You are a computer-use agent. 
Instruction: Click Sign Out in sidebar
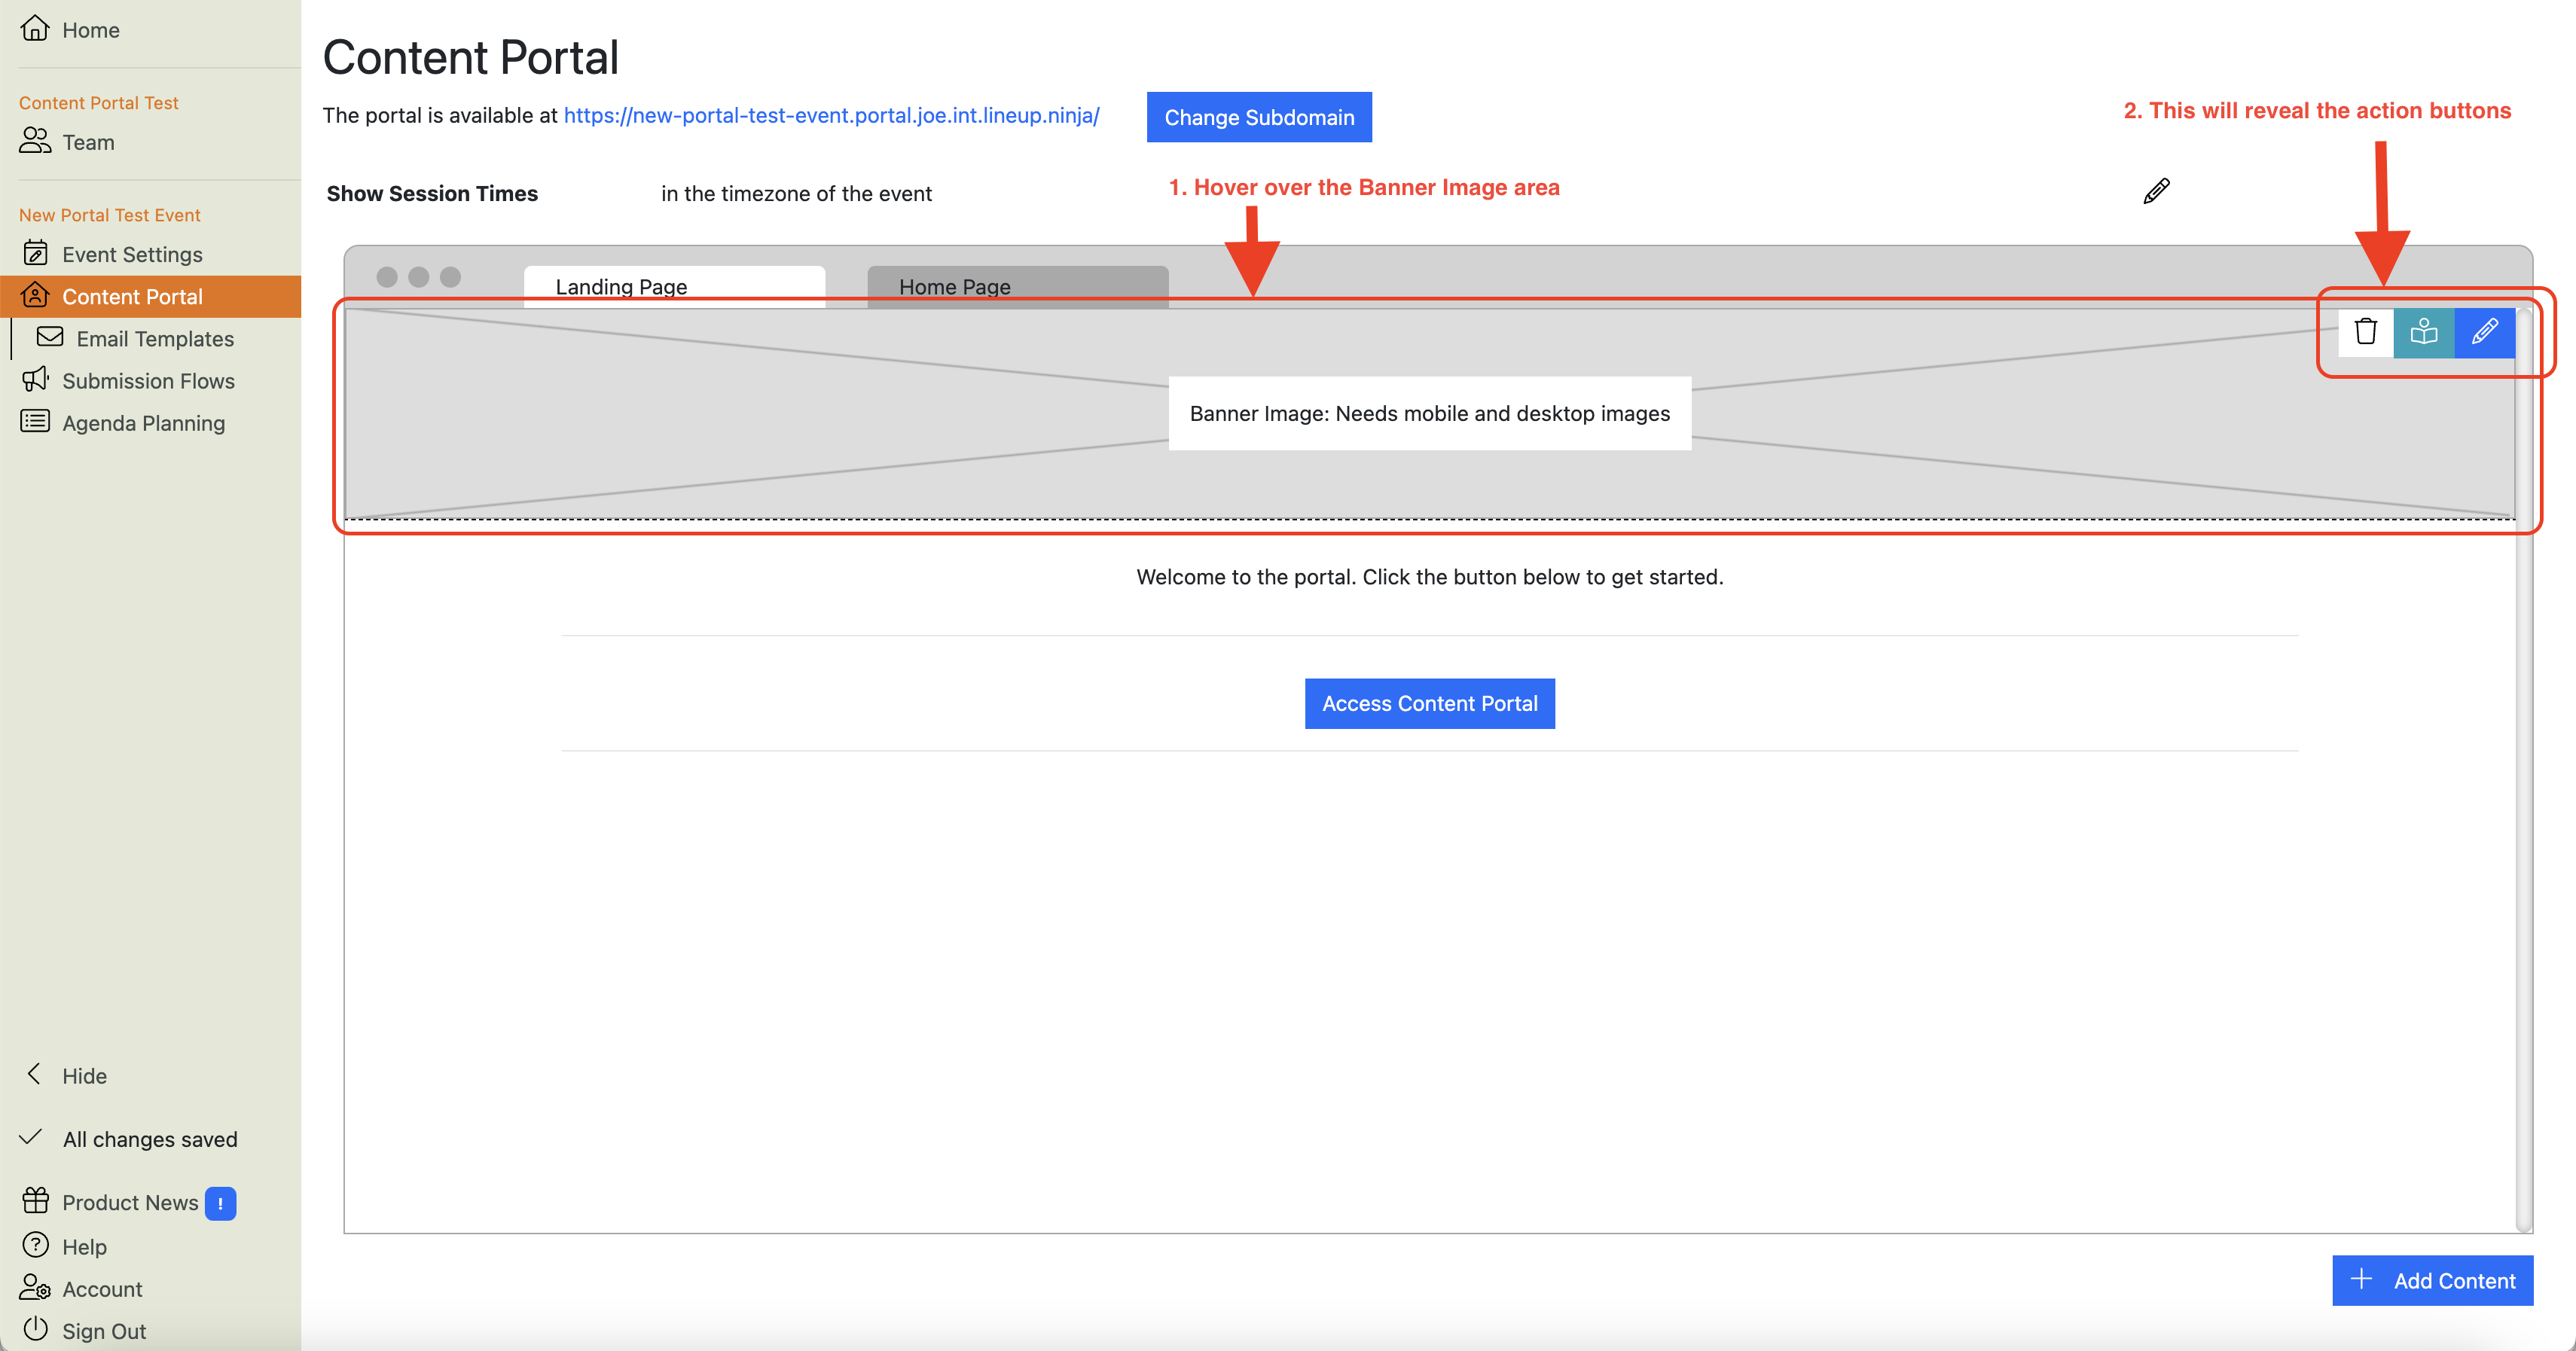(x=103, y=1331)
